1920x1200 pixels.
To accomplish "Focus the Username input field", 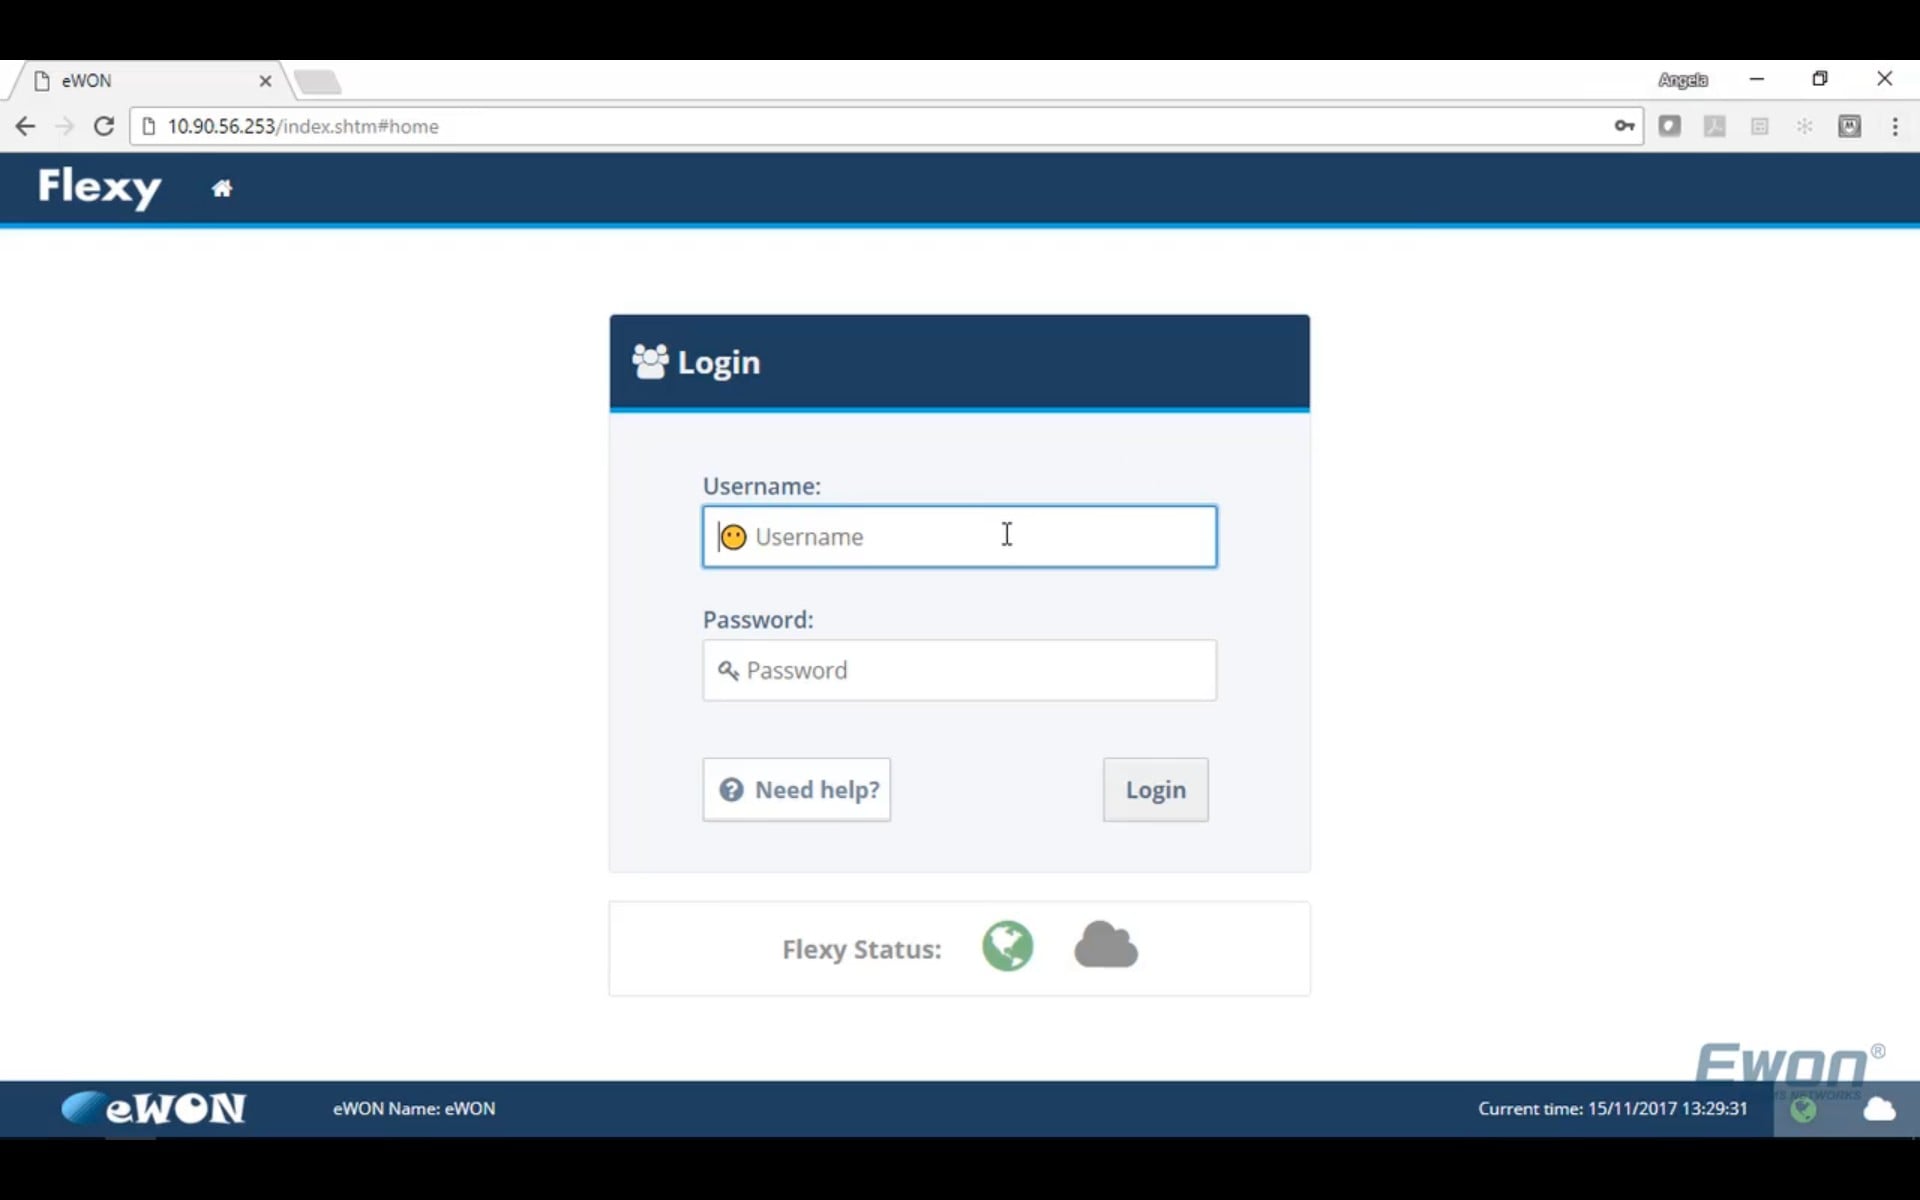I will (x=959, y=537).
